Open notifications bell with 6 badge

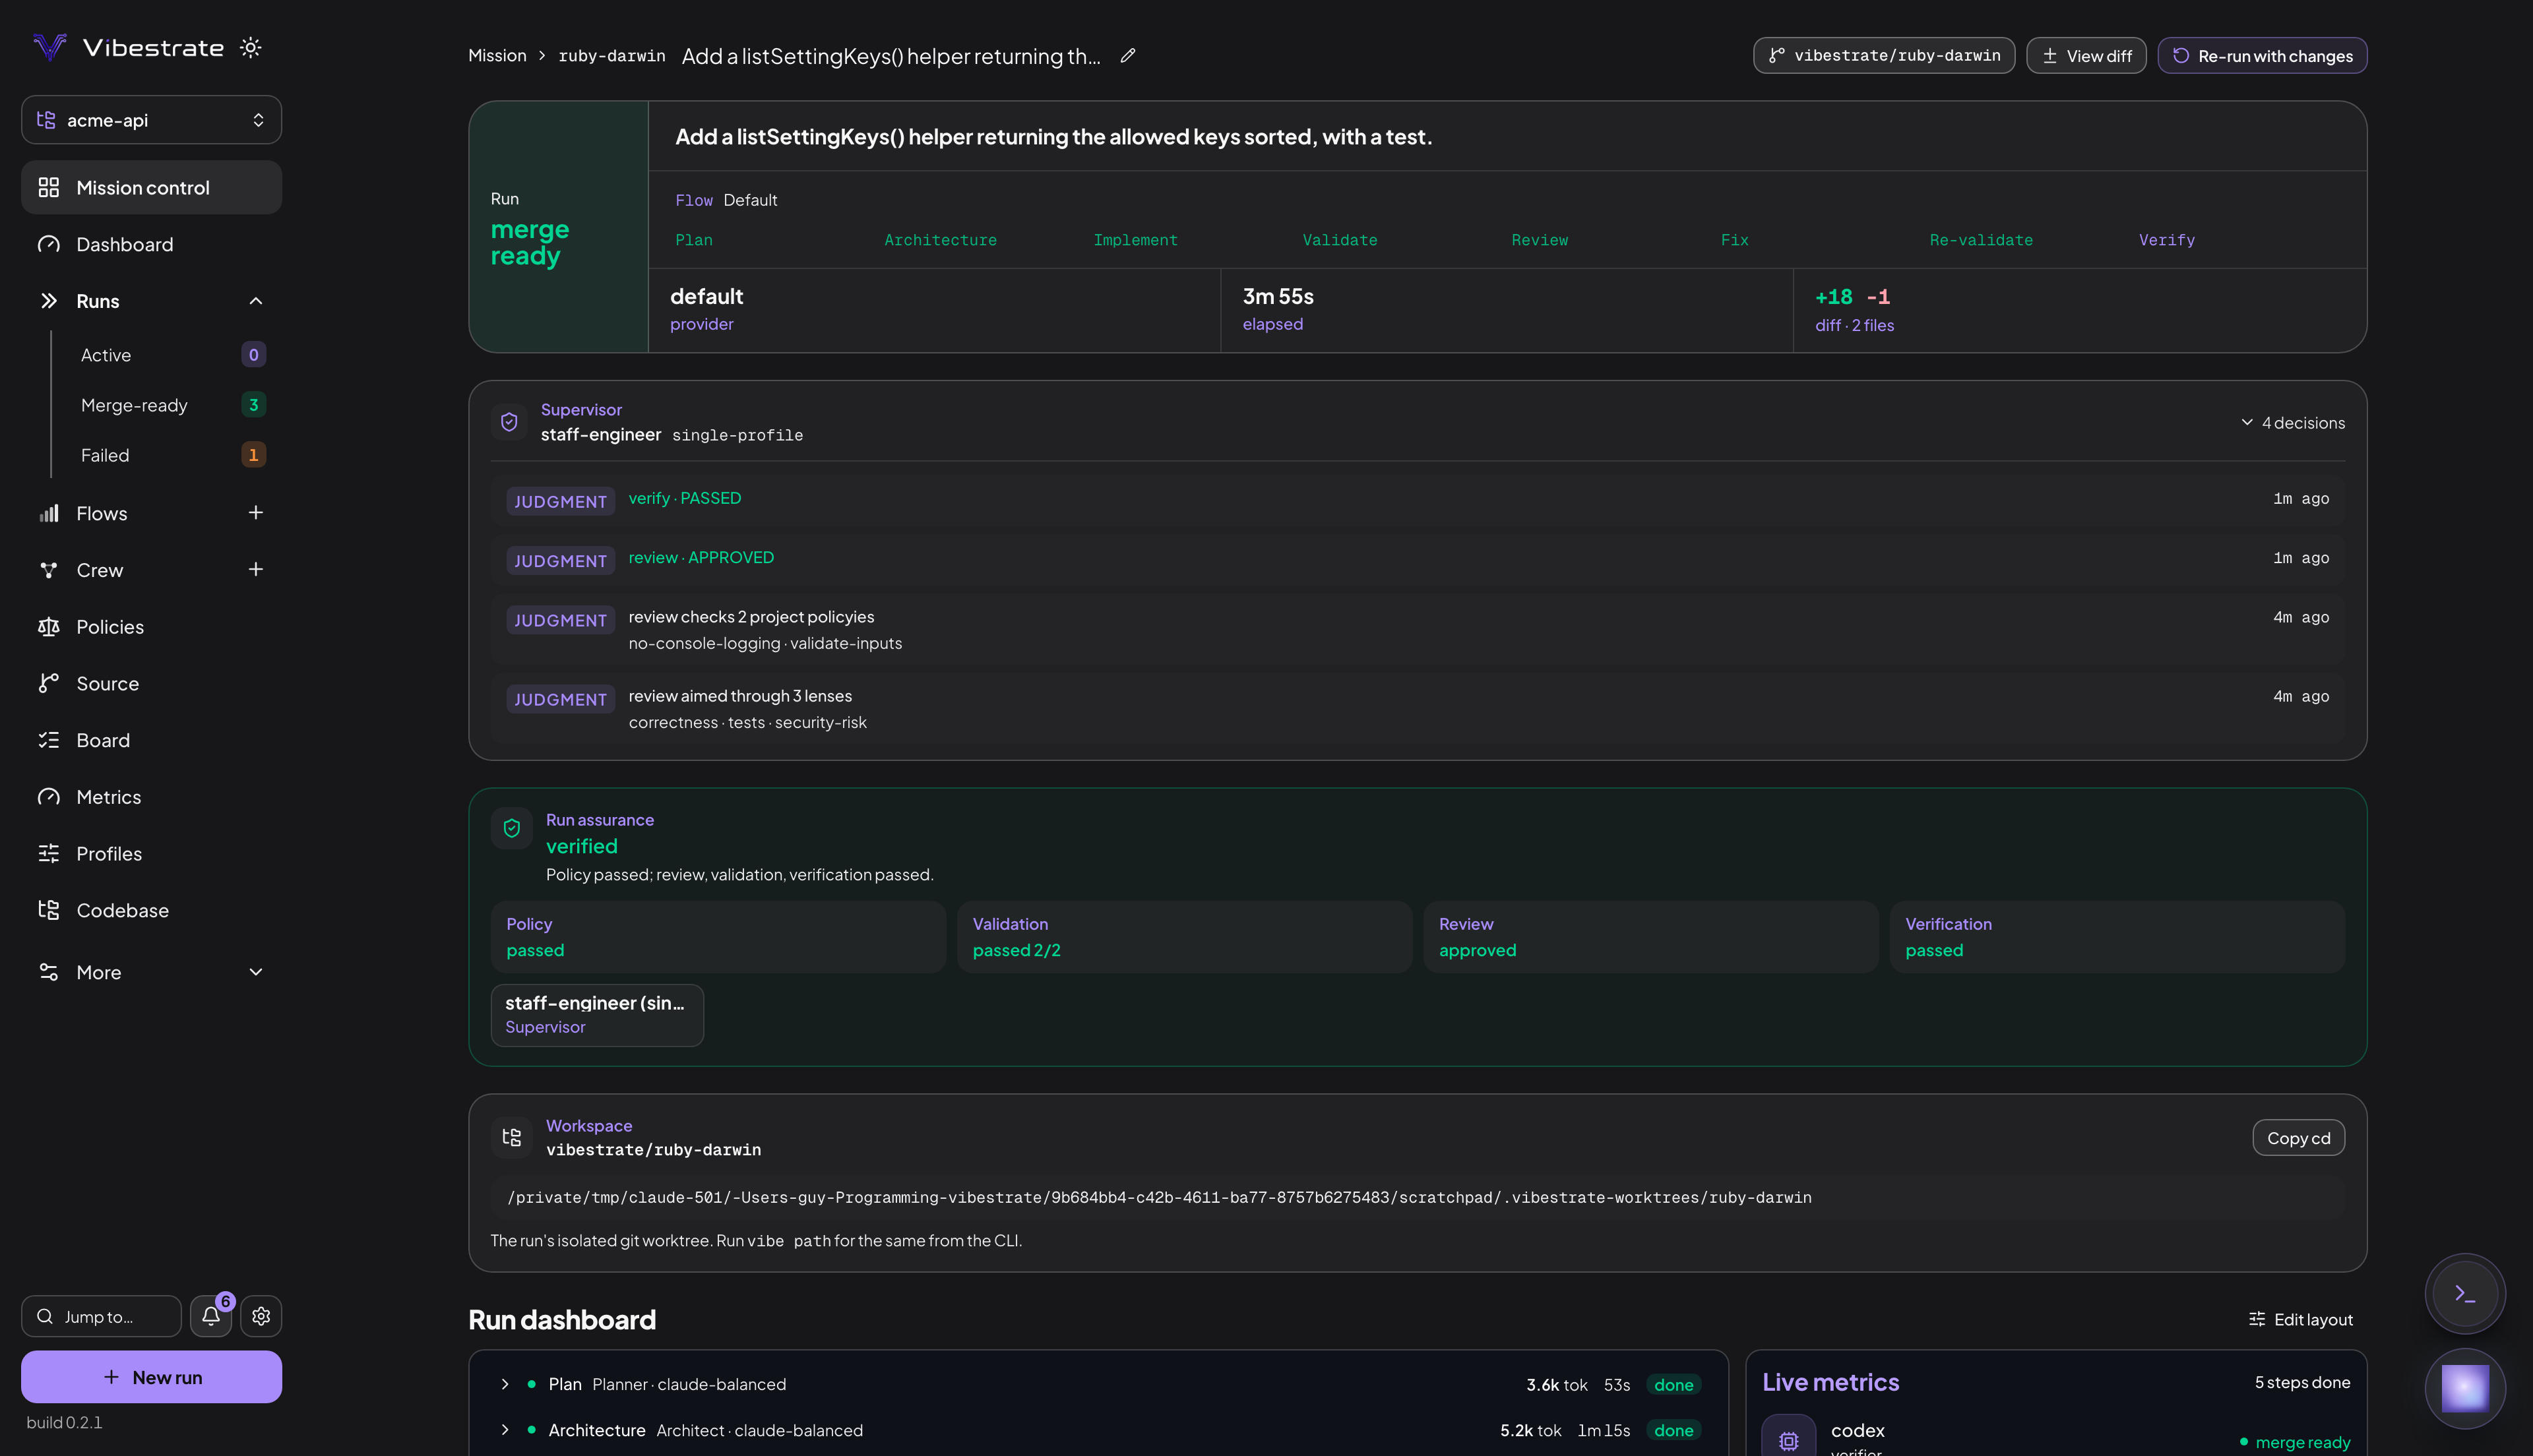point(211,1316)
